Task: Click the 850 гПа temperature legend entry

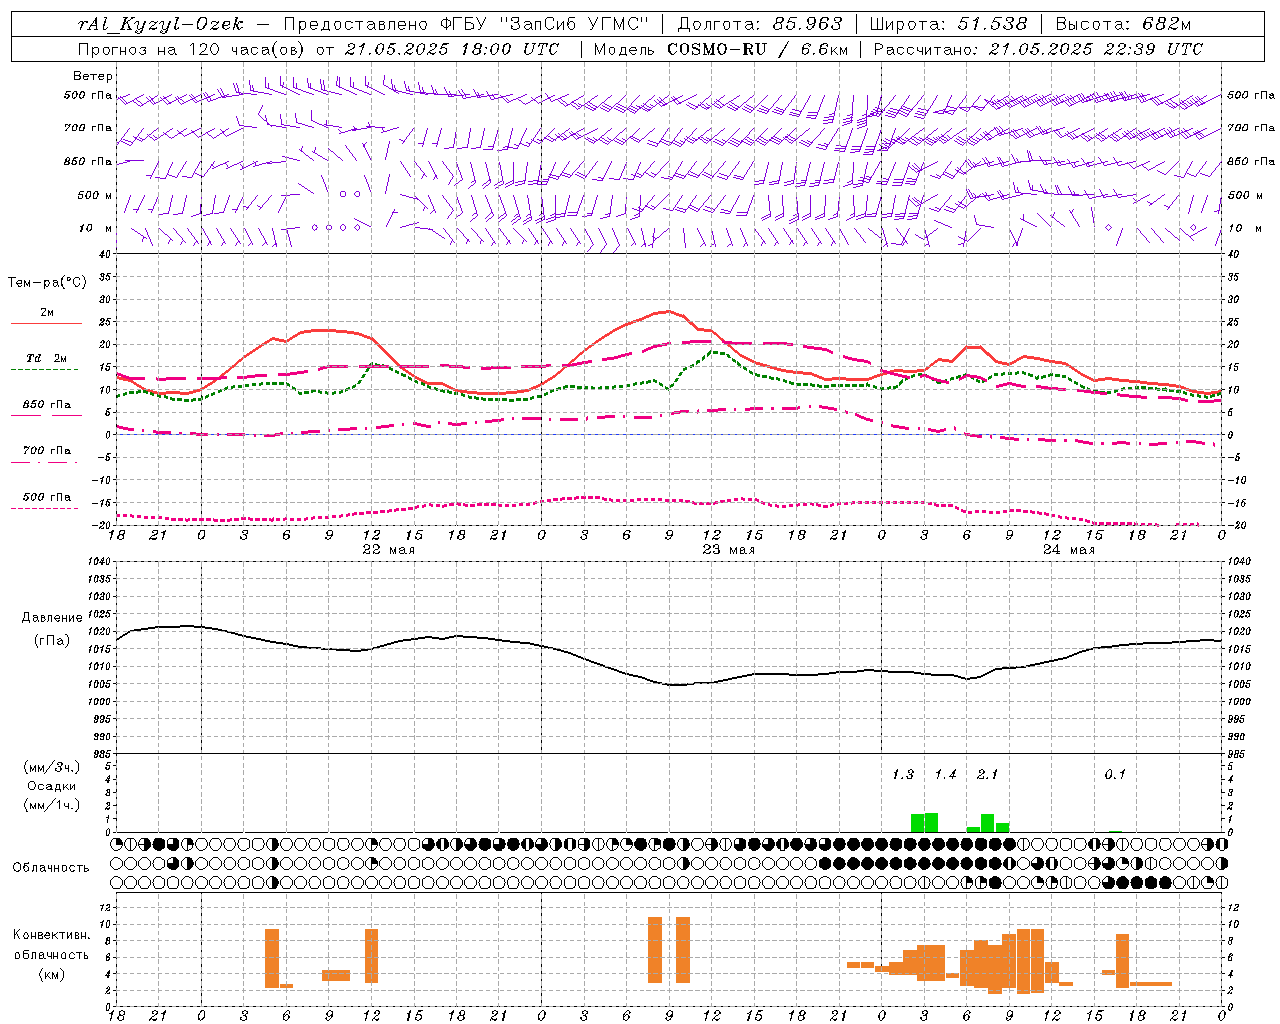Action: pyautogui.click(x=47, y=405)
